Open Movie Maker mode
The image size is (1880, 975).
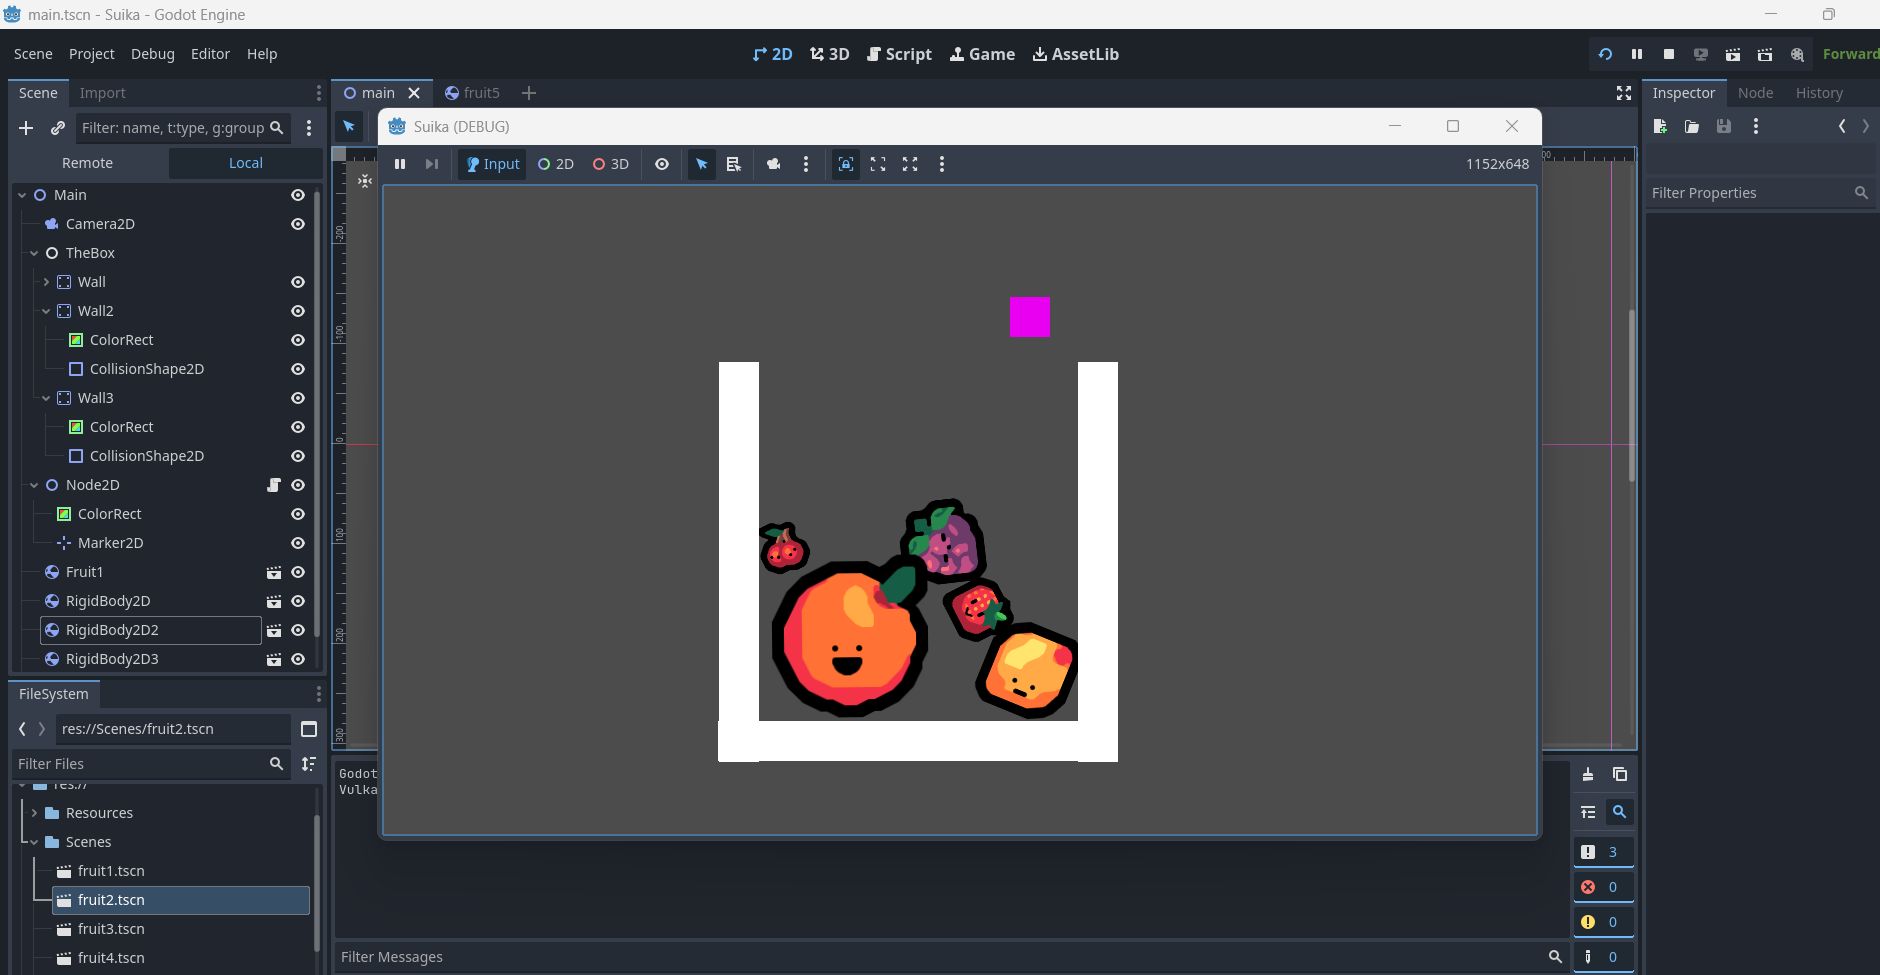pos(1797,54)
